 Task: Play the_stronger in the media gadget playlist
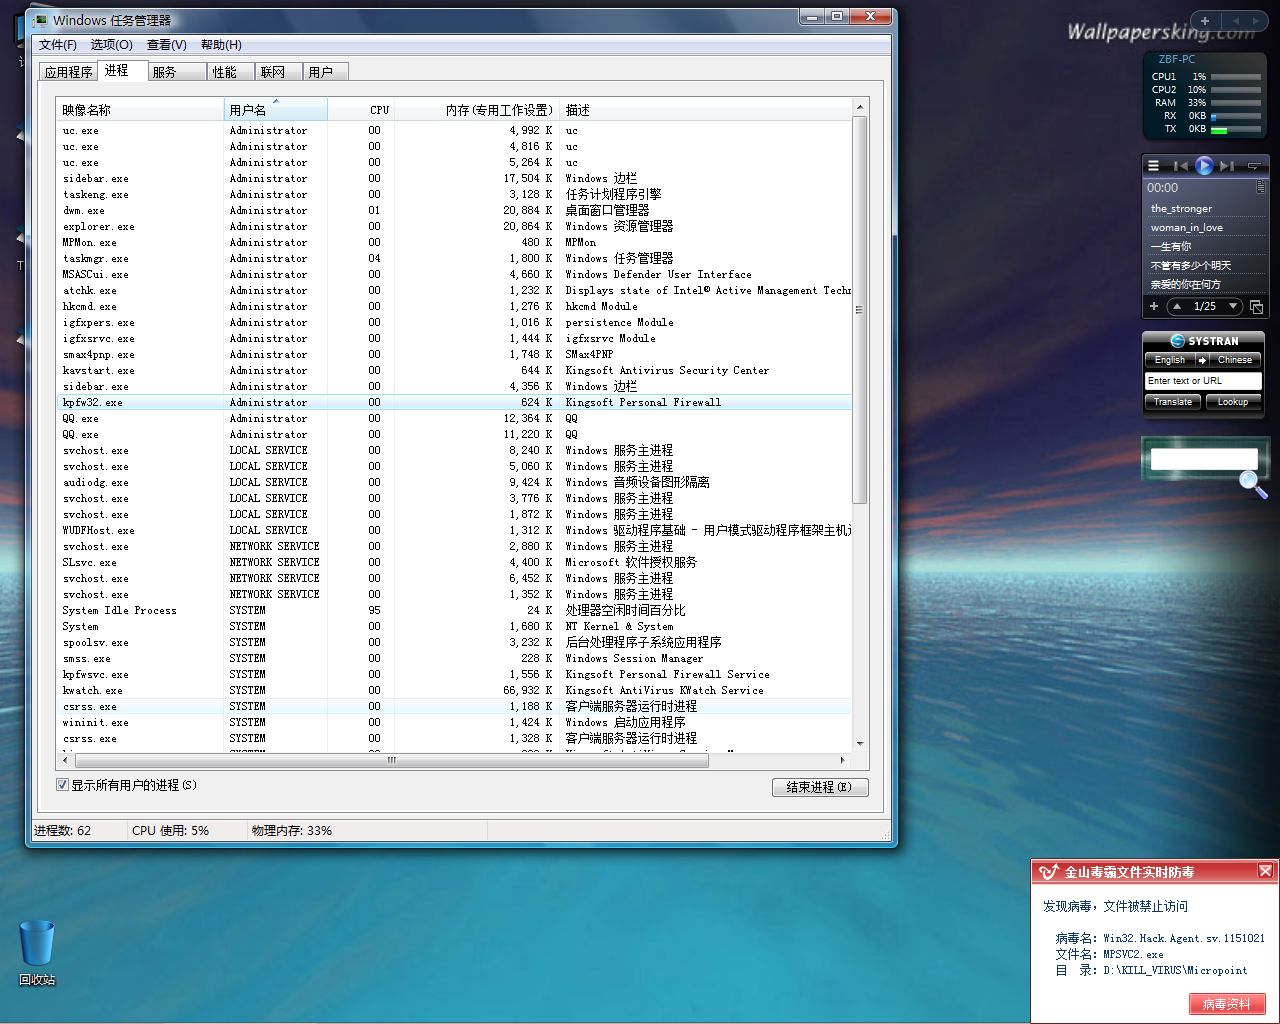[1181, 208]
